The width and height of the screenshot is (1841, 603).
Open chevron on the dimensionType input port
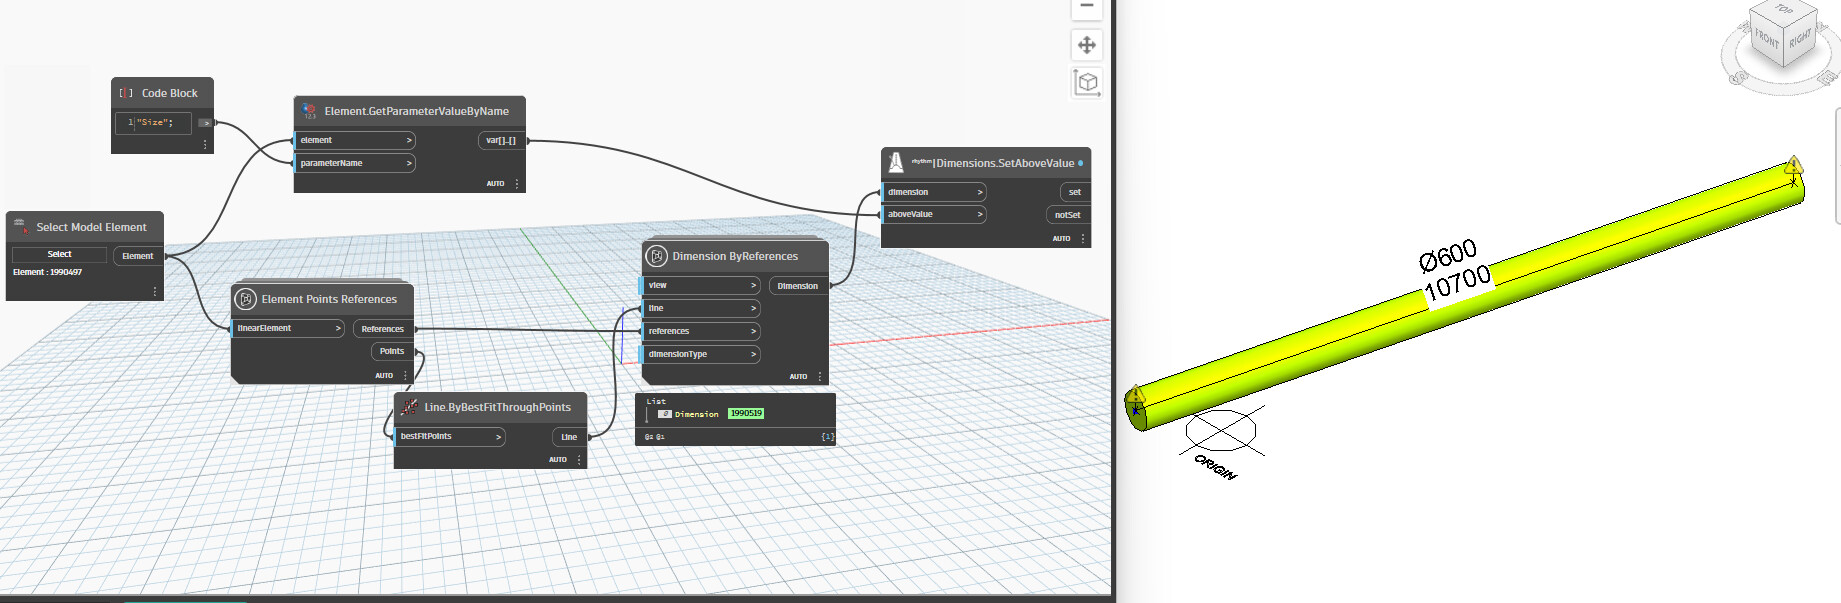coord(754,355)
